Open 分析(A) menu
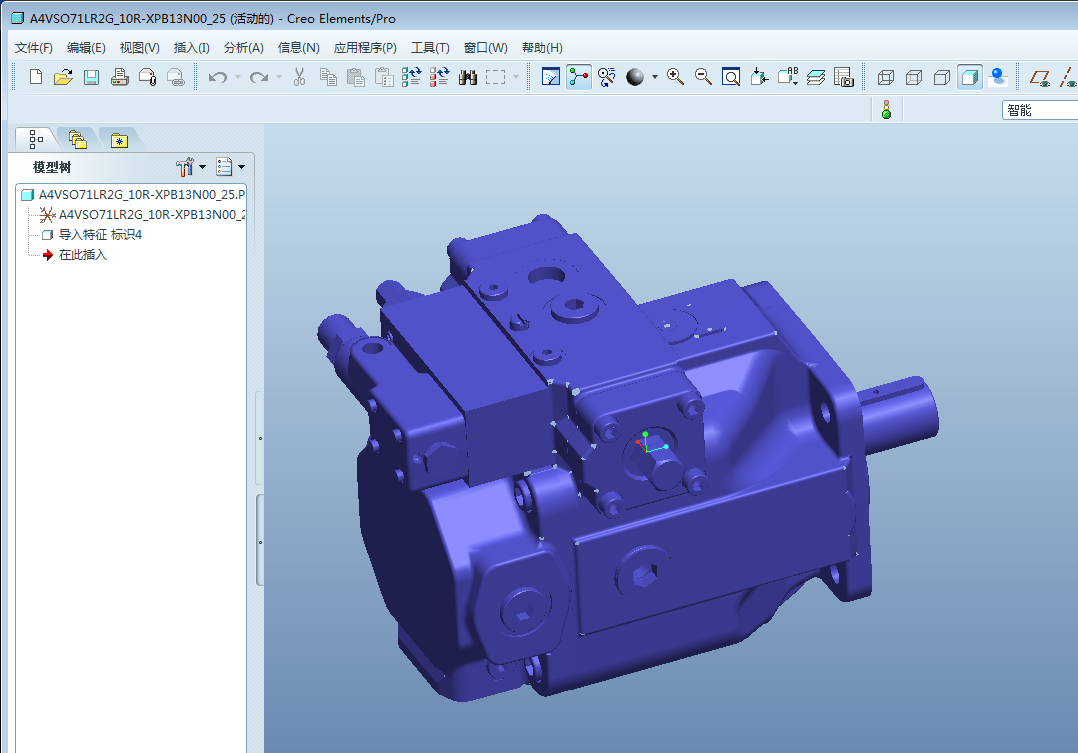1078x753 pixels. tap(244, 47)
